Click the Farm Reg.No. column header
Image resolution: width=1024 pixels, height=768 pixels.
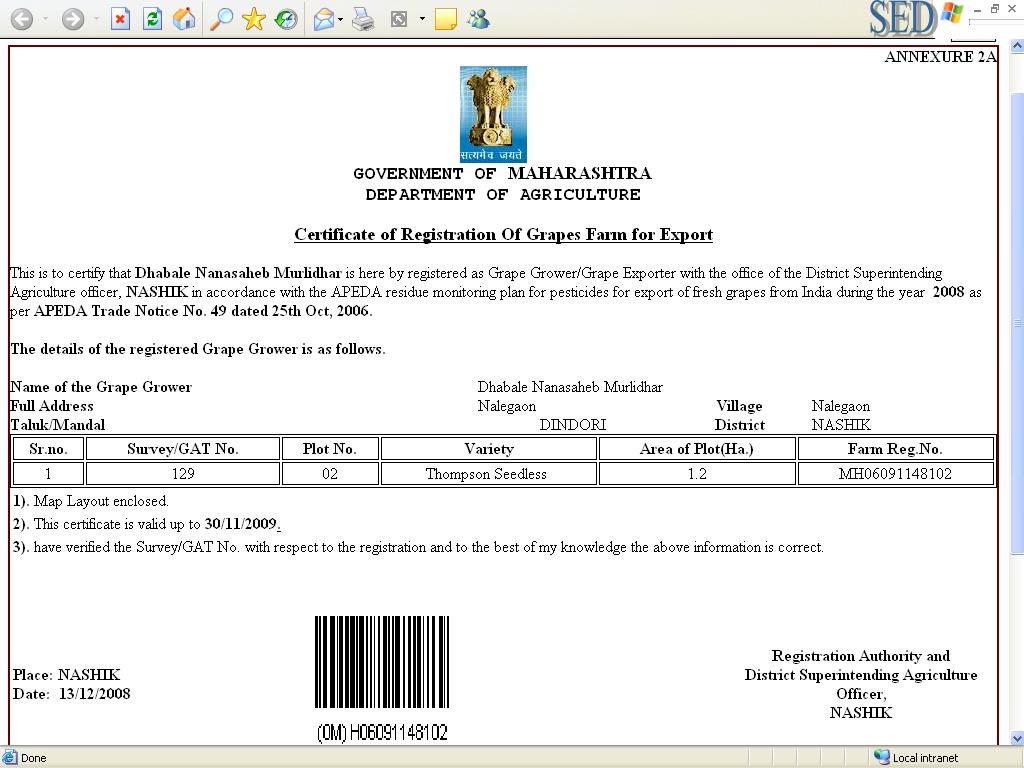[895, 449]
